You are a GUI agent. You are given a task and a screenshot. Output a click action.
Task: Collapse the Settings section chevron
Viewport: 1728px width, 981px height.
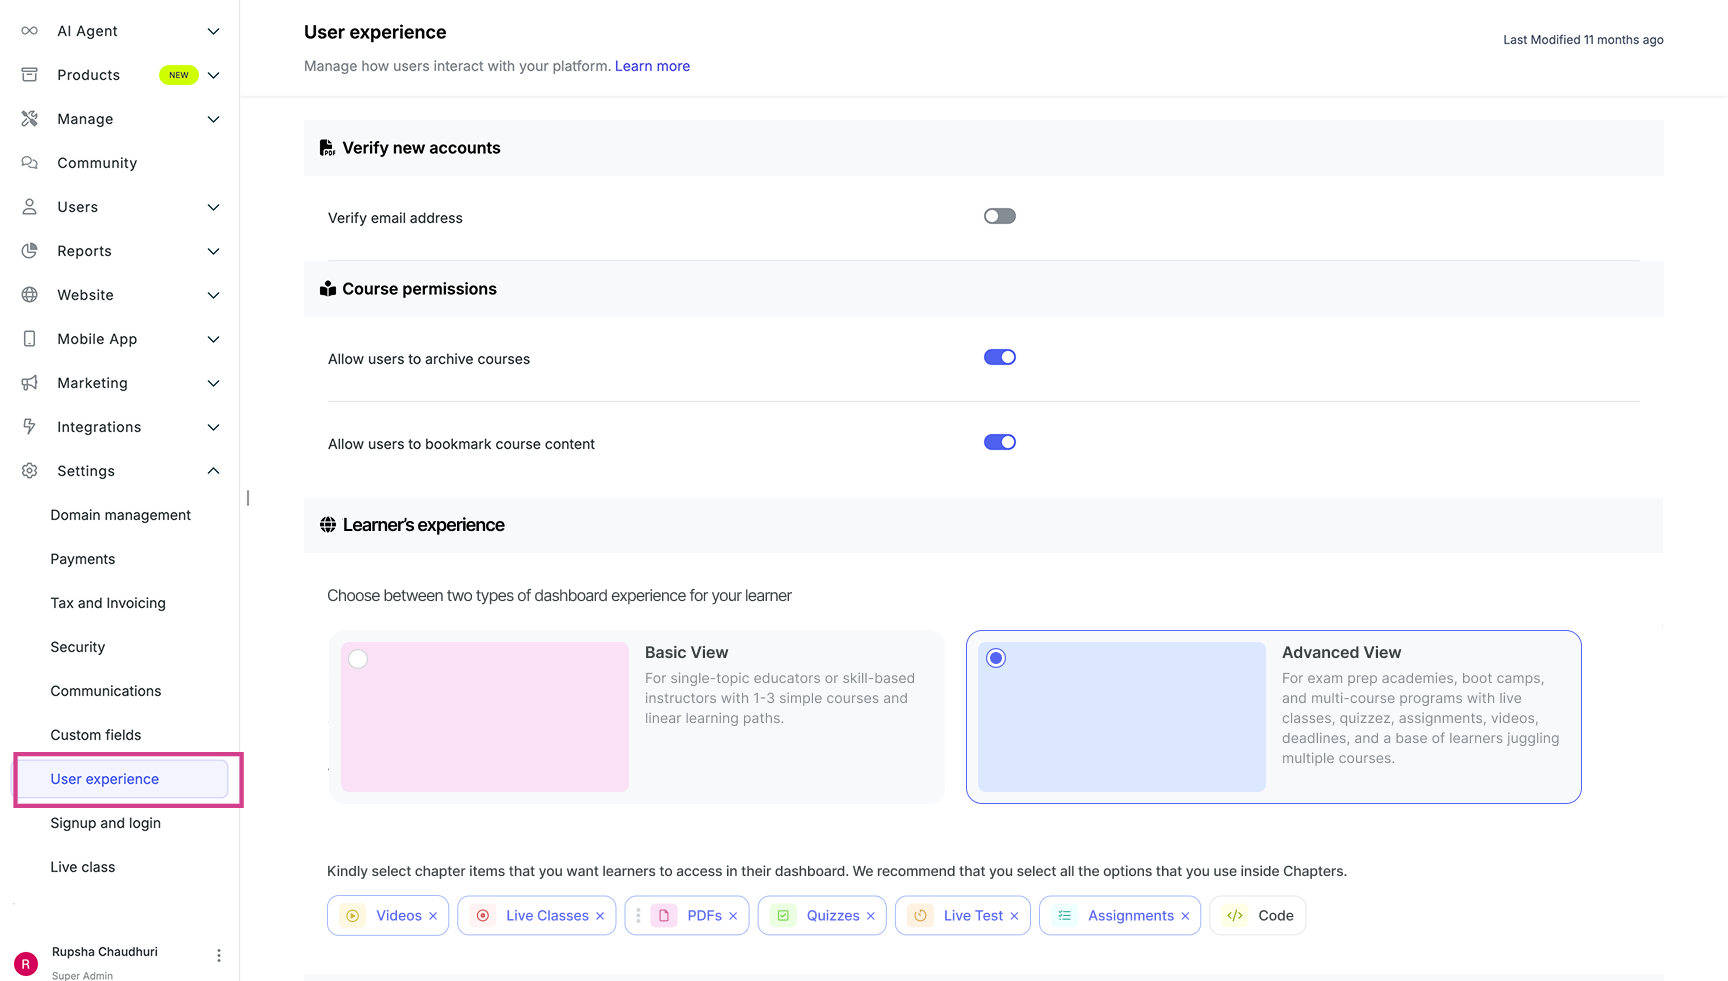pyautogui.click(x=213, y=471)
